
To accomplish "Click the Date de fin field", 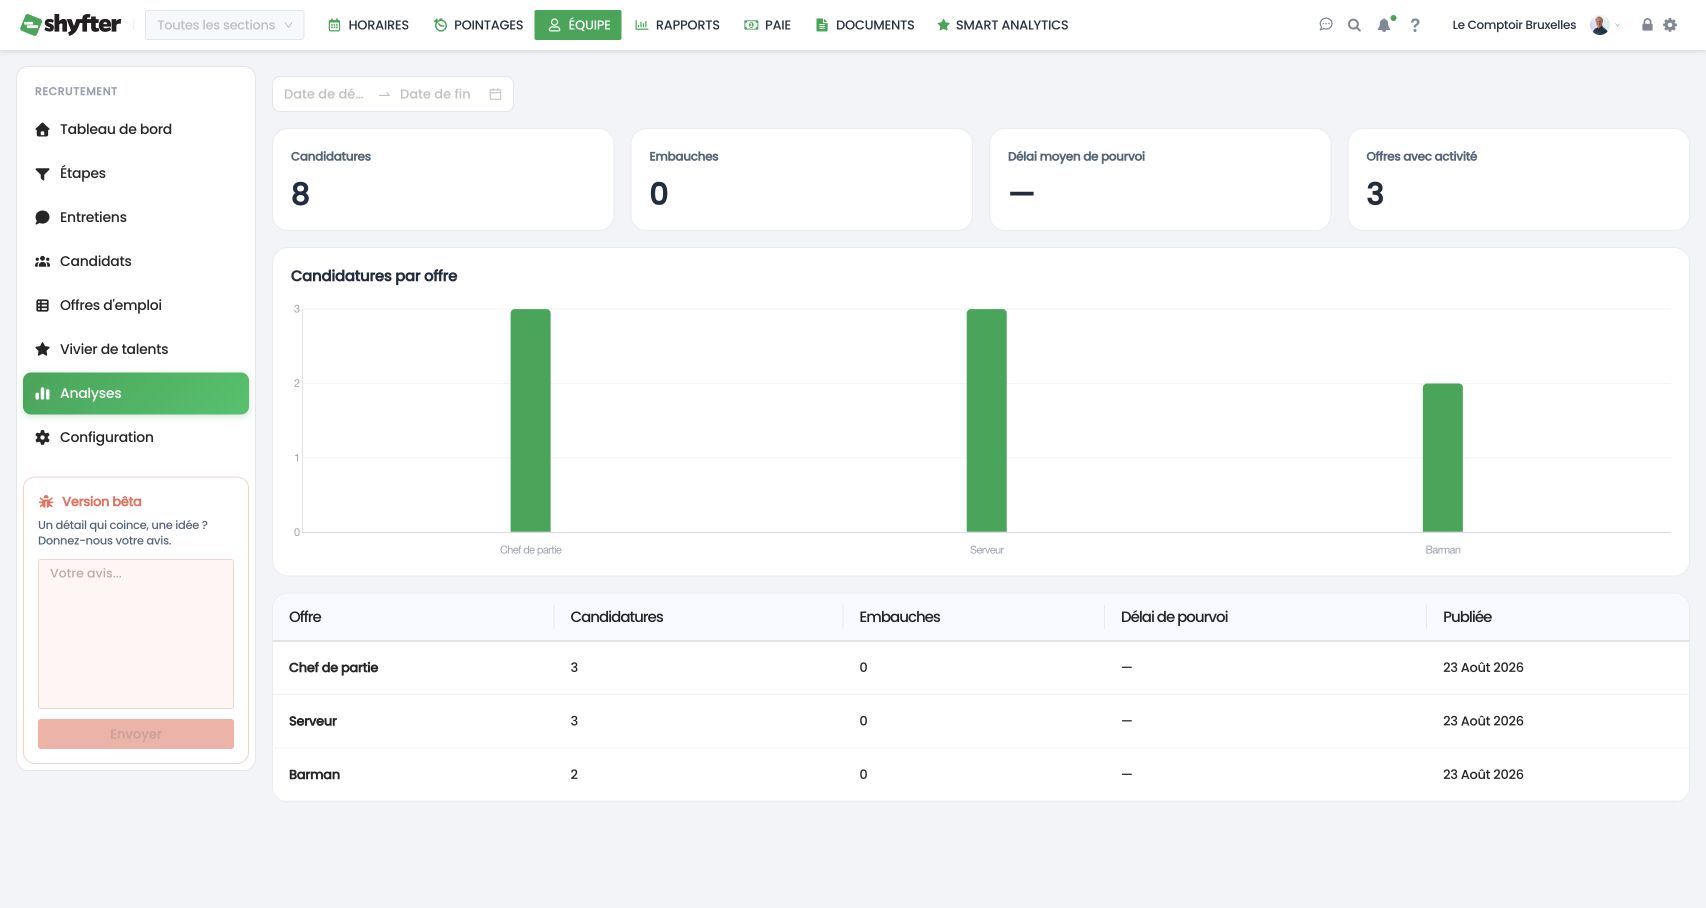I will pyautogui.click(x=435, y=94).
